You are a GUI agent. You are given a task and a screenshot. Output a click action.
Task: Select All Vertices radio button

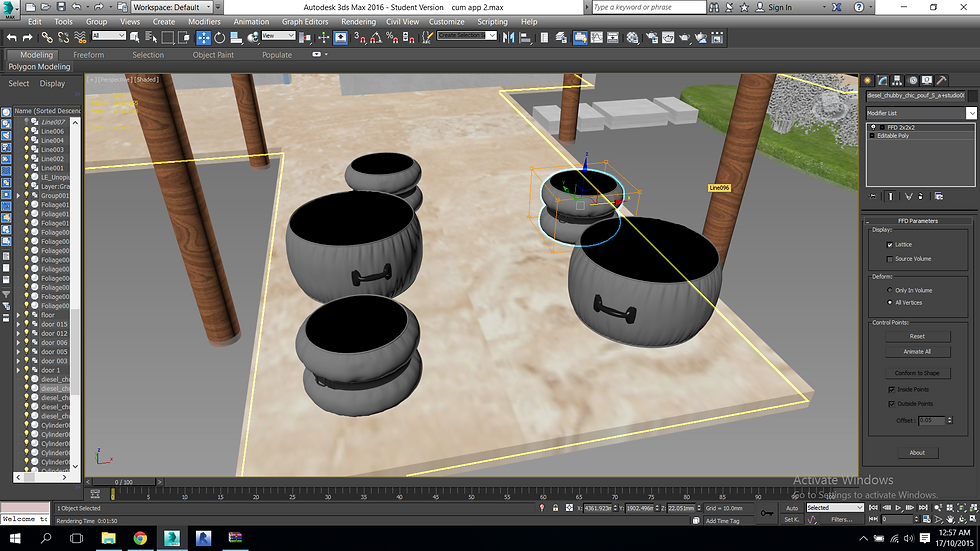[889, 302]
